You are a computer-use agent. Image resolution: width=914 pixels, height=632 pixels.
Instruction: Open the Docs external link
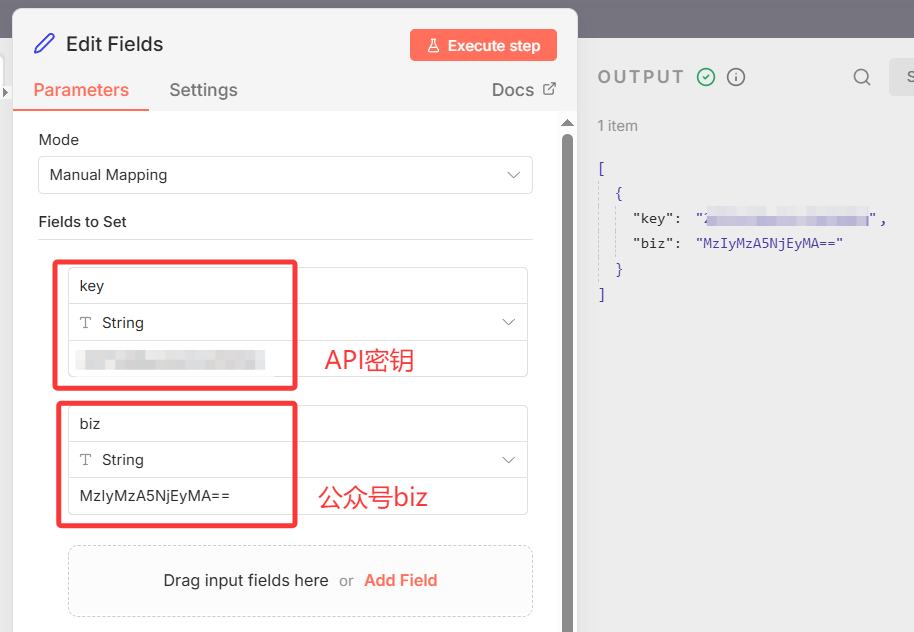523,90
